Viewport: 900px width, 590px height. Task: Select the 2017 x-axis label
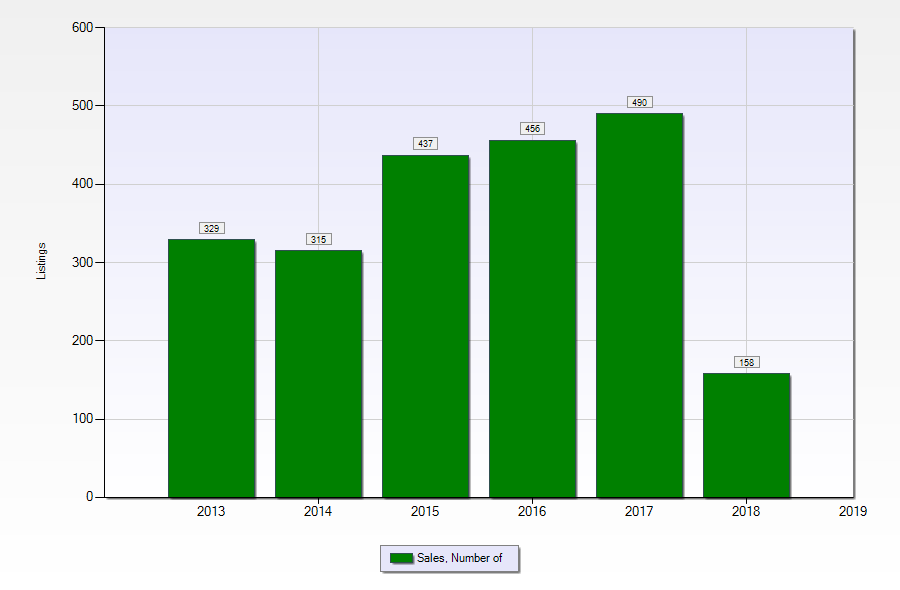(639, 511)
